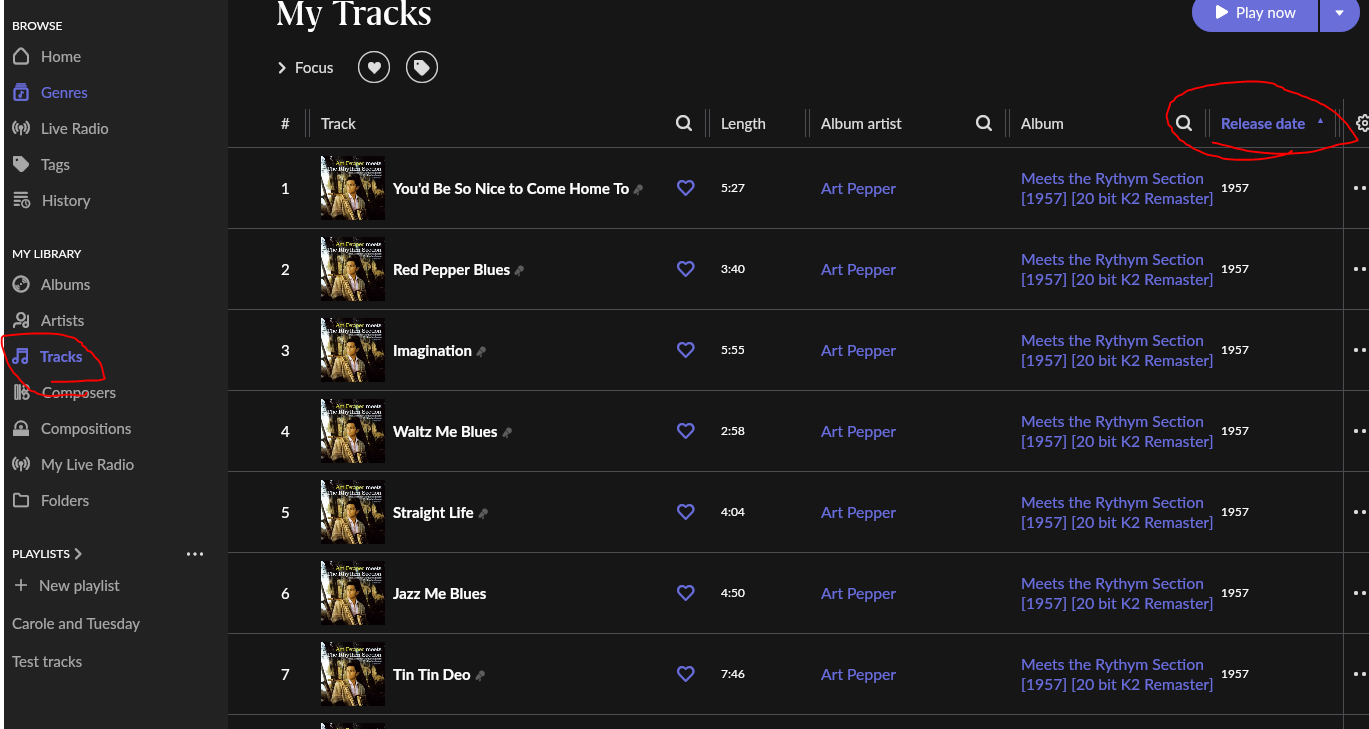Sort by the Release date column header
This screenshot has width=1369, height=729.
[1263, 124]
